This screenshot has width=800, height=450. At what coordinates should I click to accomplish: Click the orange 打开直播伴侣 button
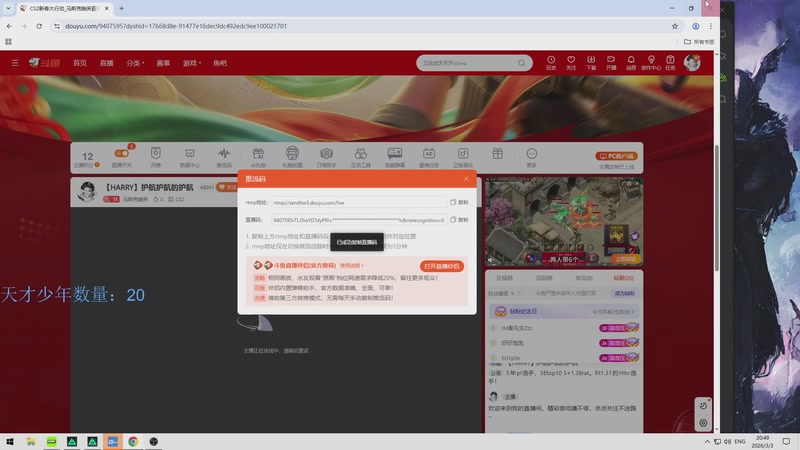point(442,266)
